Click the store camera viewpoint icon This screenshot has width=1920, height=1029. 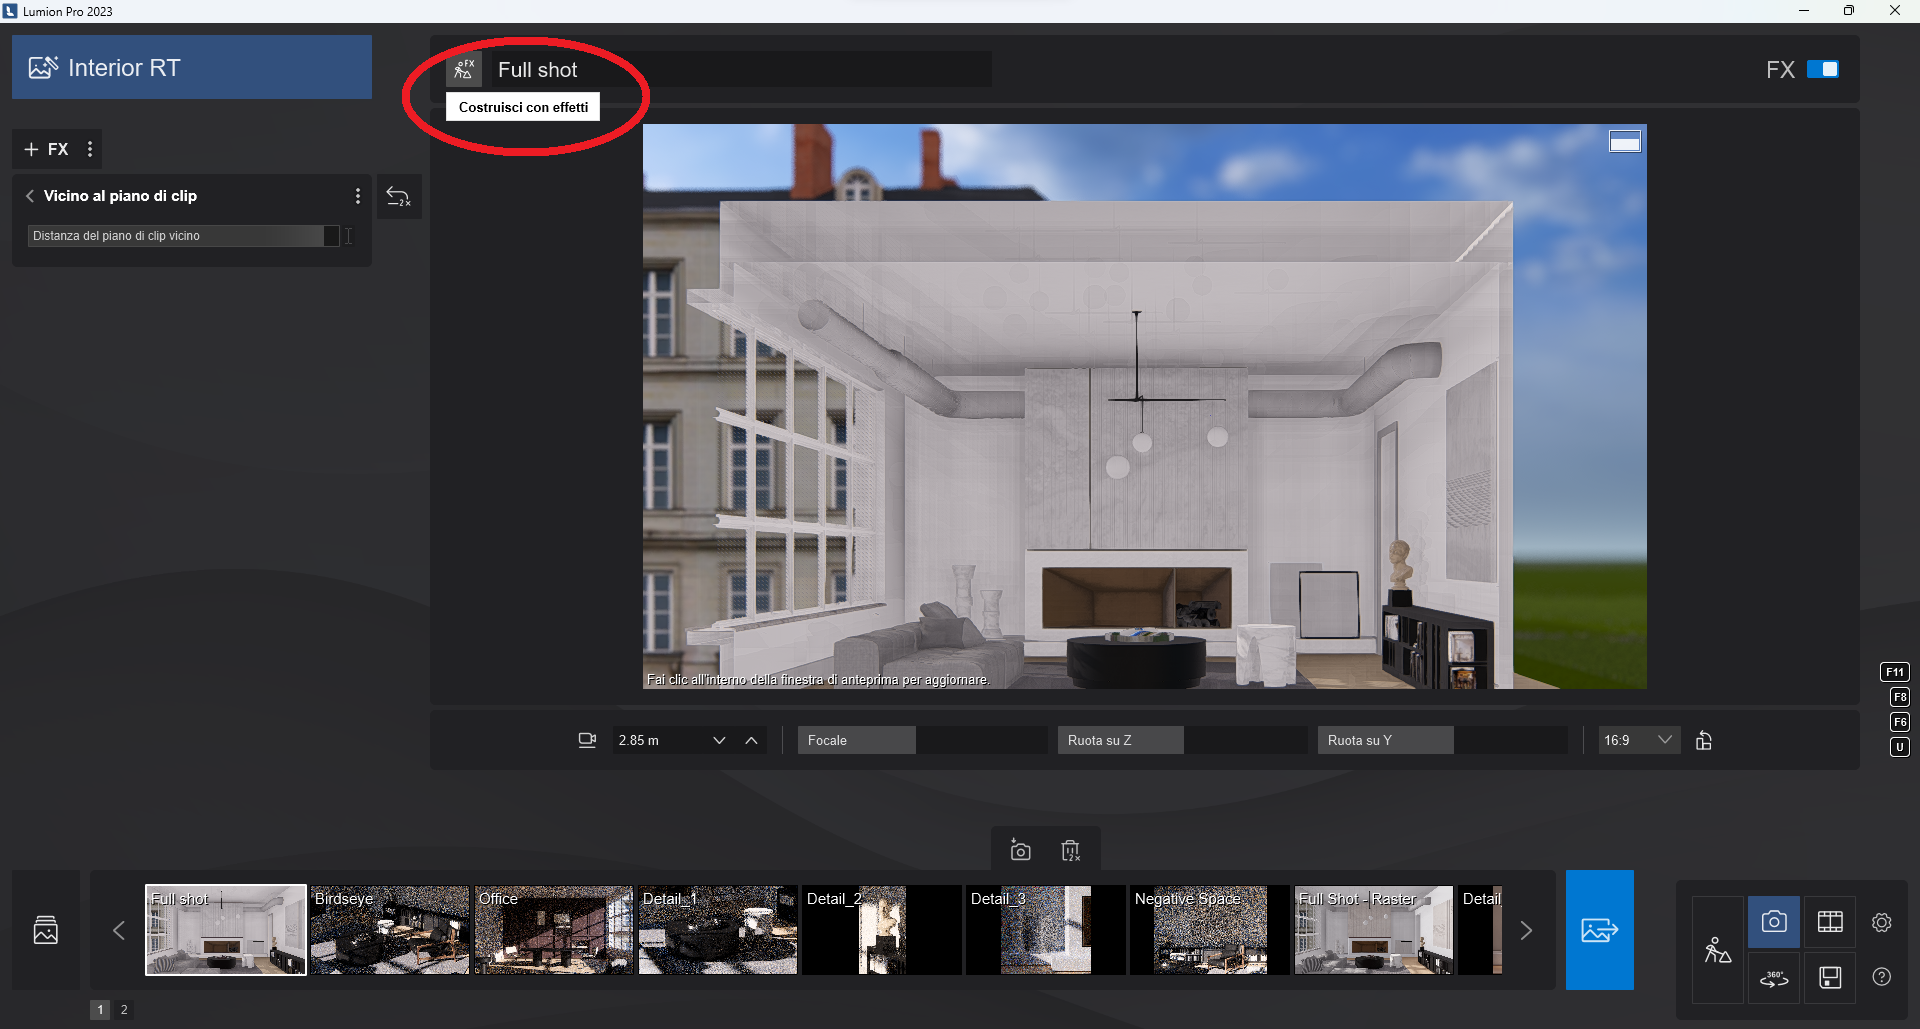(1020, 850)
